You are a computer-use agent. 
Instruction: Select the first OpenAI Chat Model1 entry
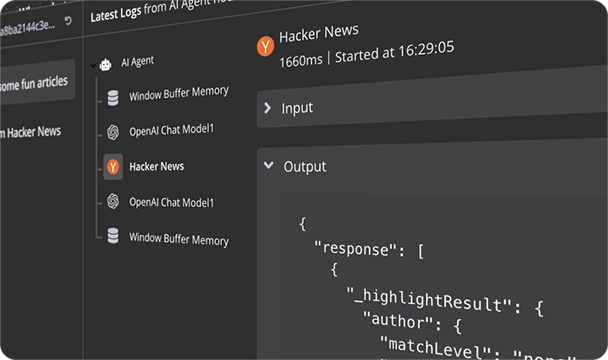point(171,130)
